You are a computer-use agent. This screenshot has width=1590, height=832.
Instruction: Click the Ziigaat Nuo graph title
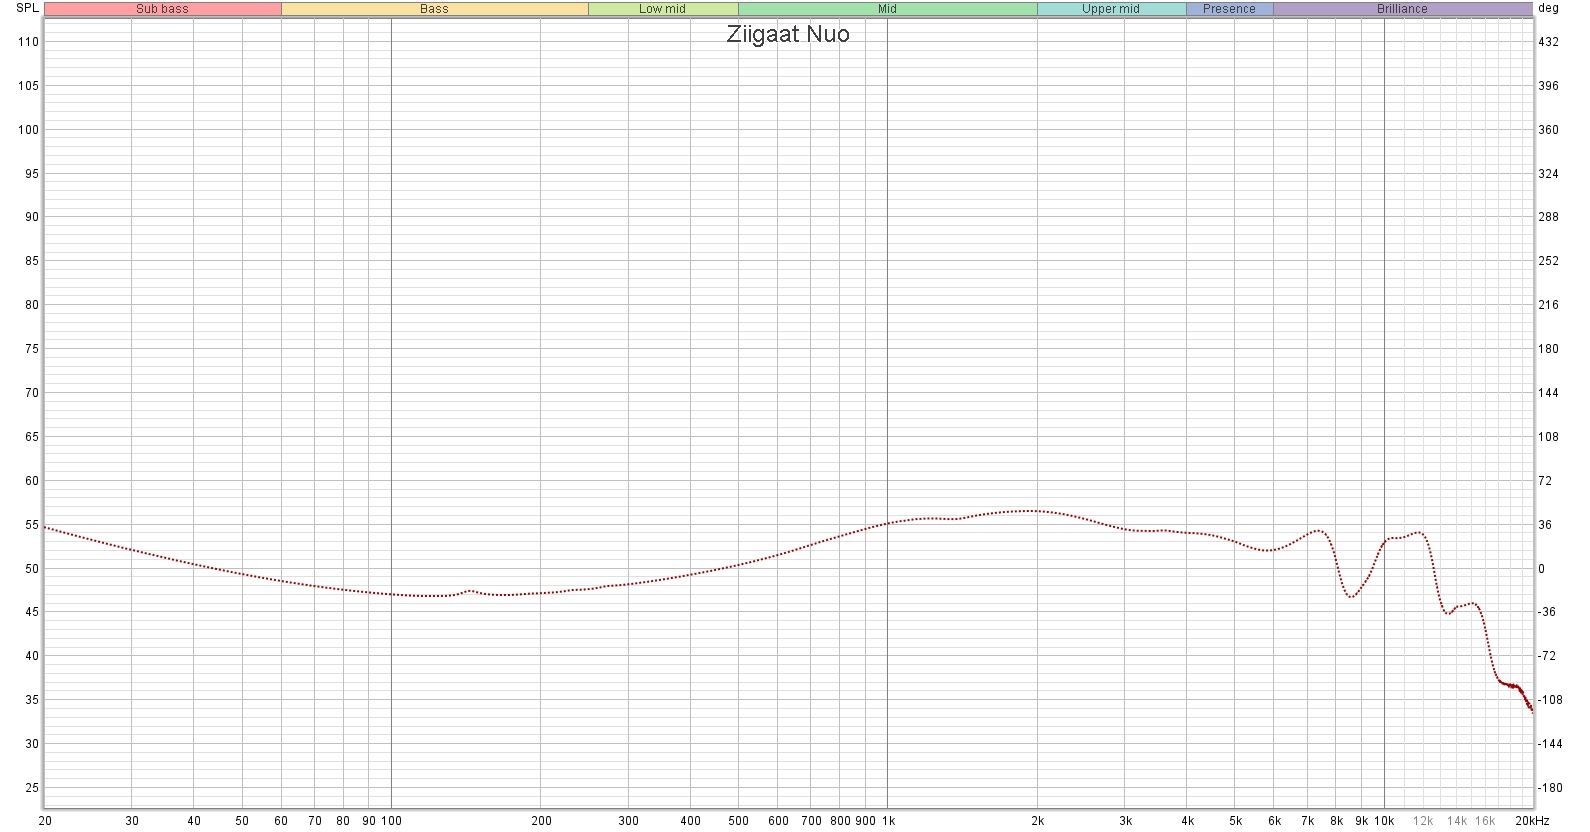(788, 34)
